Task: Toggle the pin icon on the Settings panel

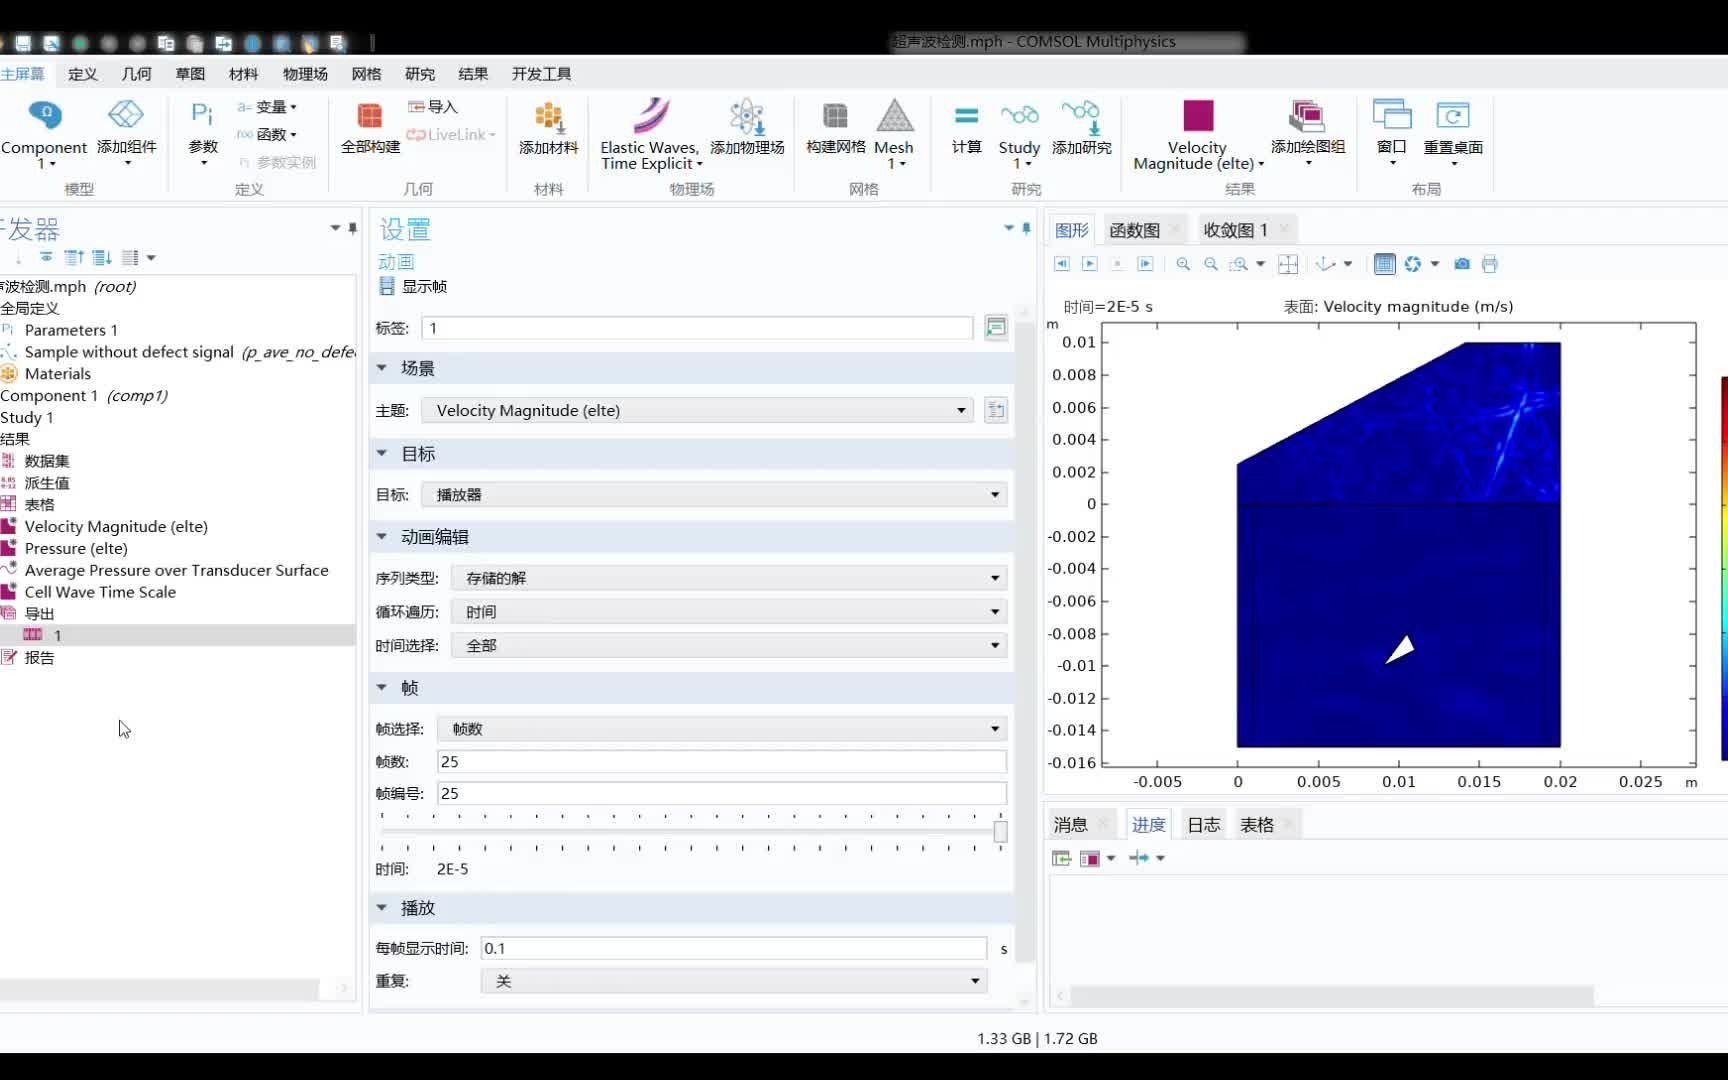Action: coord(1025,229)
